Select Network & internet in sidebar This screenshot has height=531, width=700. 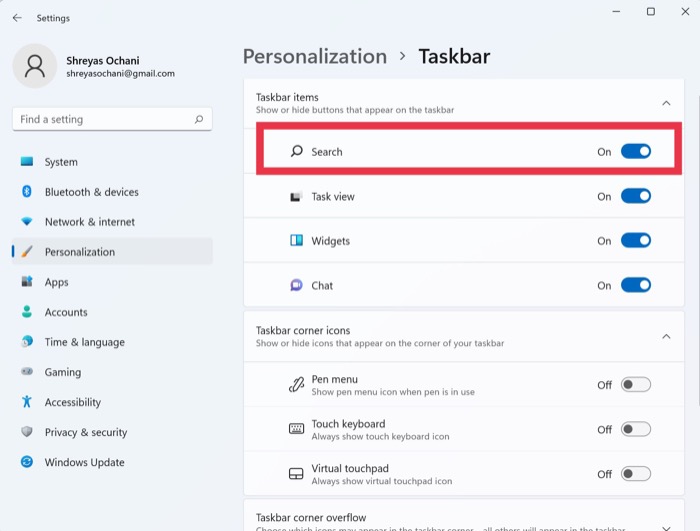(89, 222)
